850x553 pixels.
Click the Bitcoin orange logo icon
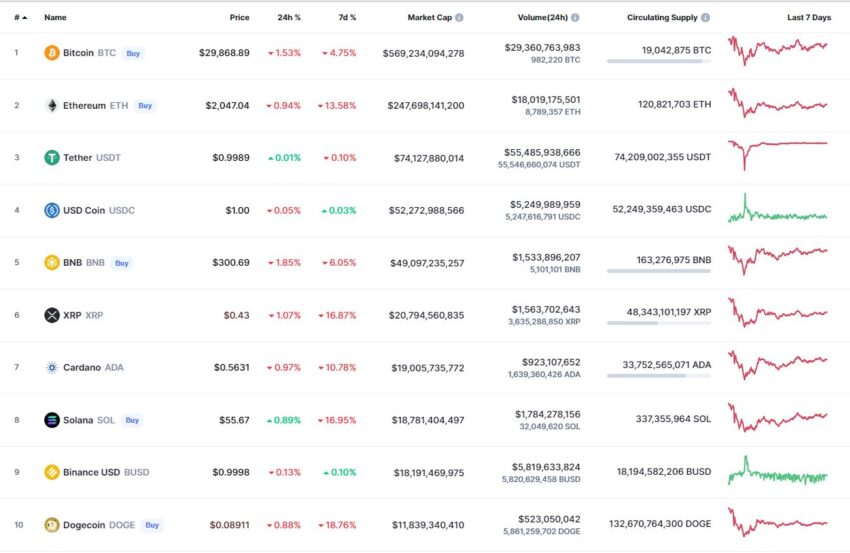pos(51,53)
